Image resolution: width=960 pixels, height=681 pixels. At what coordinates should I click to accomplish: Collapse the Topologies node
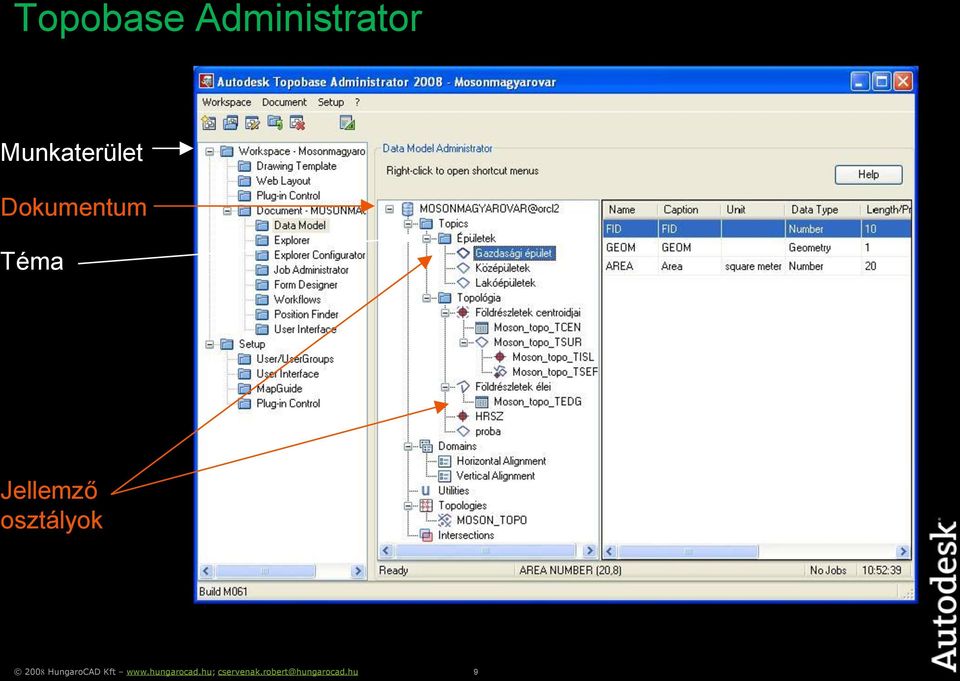pos(408,506)
